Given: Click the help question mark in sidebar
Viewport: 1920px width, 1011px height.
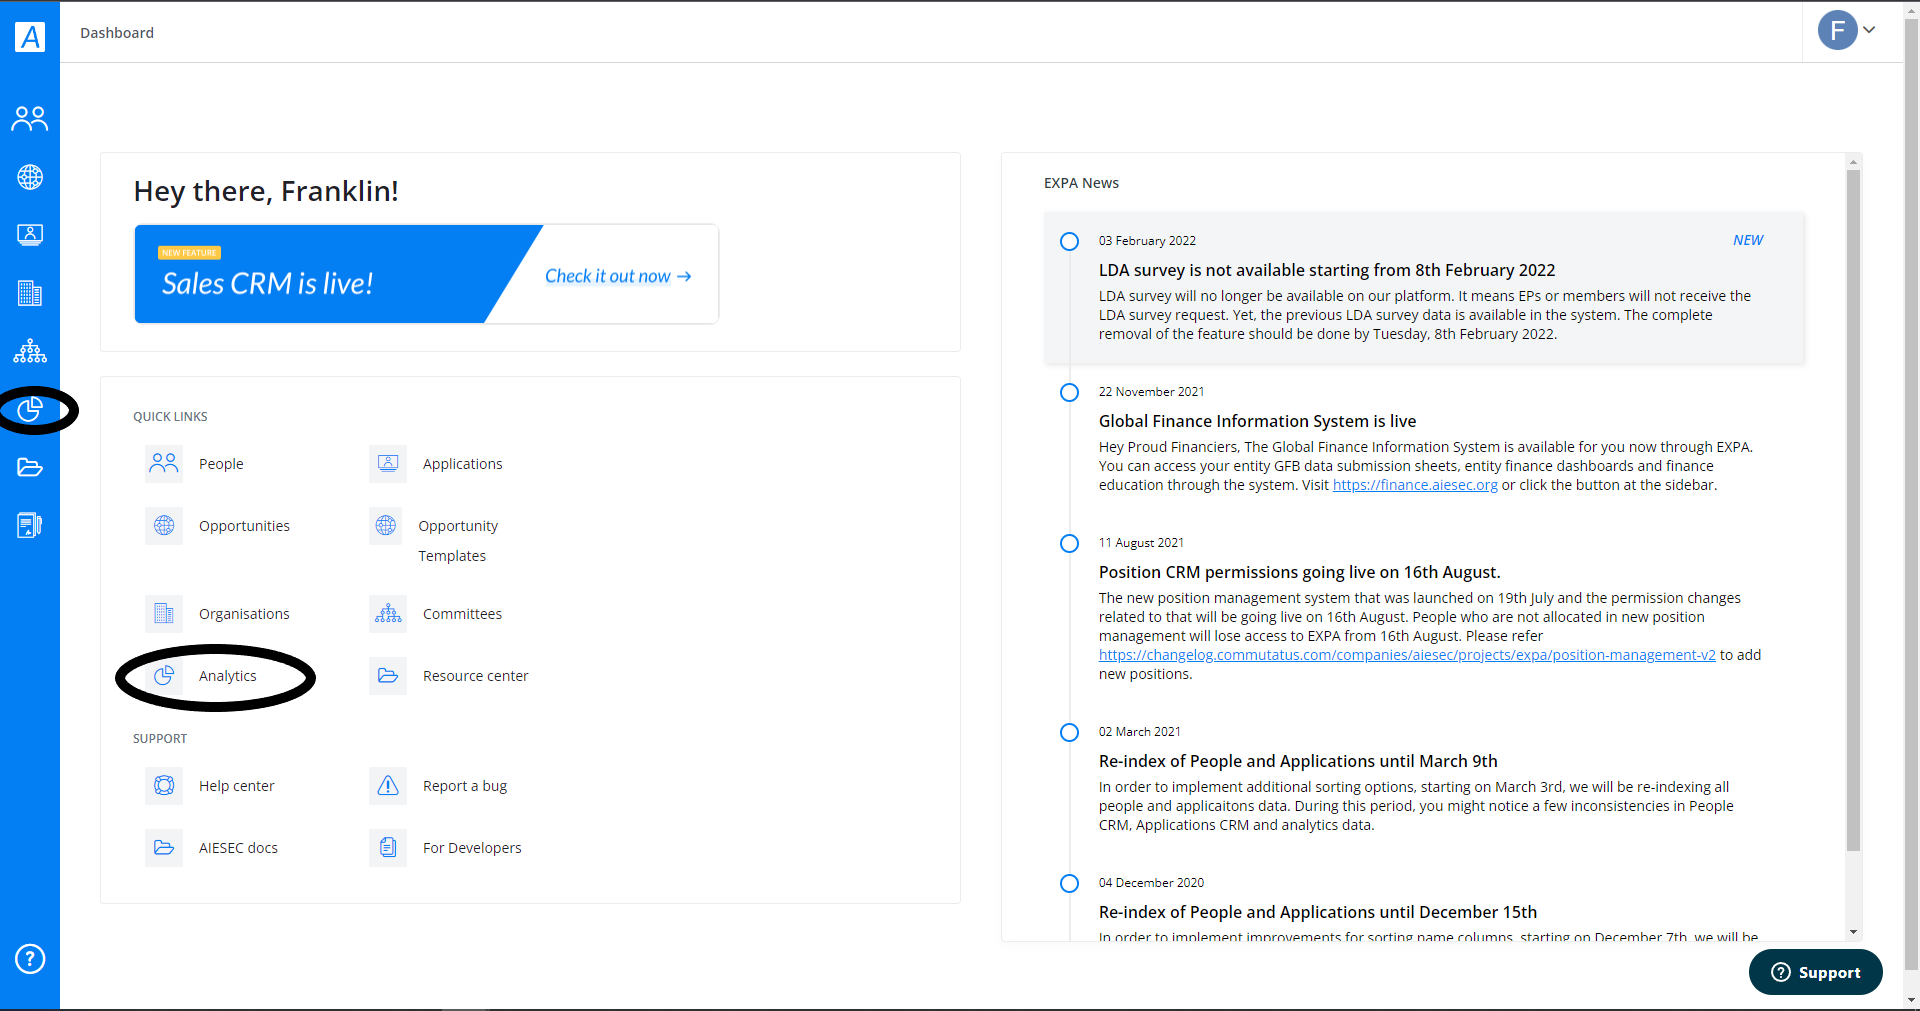Looking at the screenshot, I should pyautogui.click(x=30, y=959).
